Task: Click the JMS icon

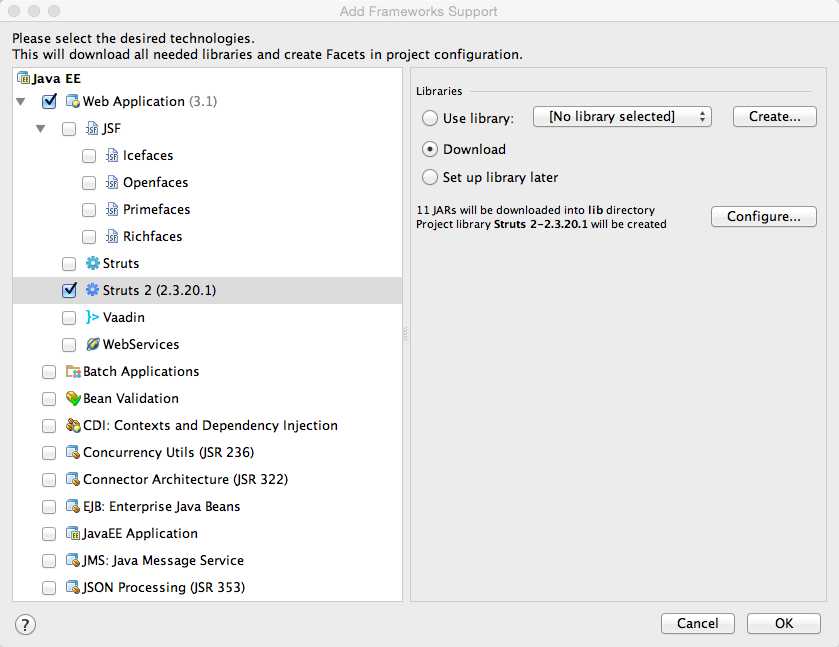Action: (73, 560)
